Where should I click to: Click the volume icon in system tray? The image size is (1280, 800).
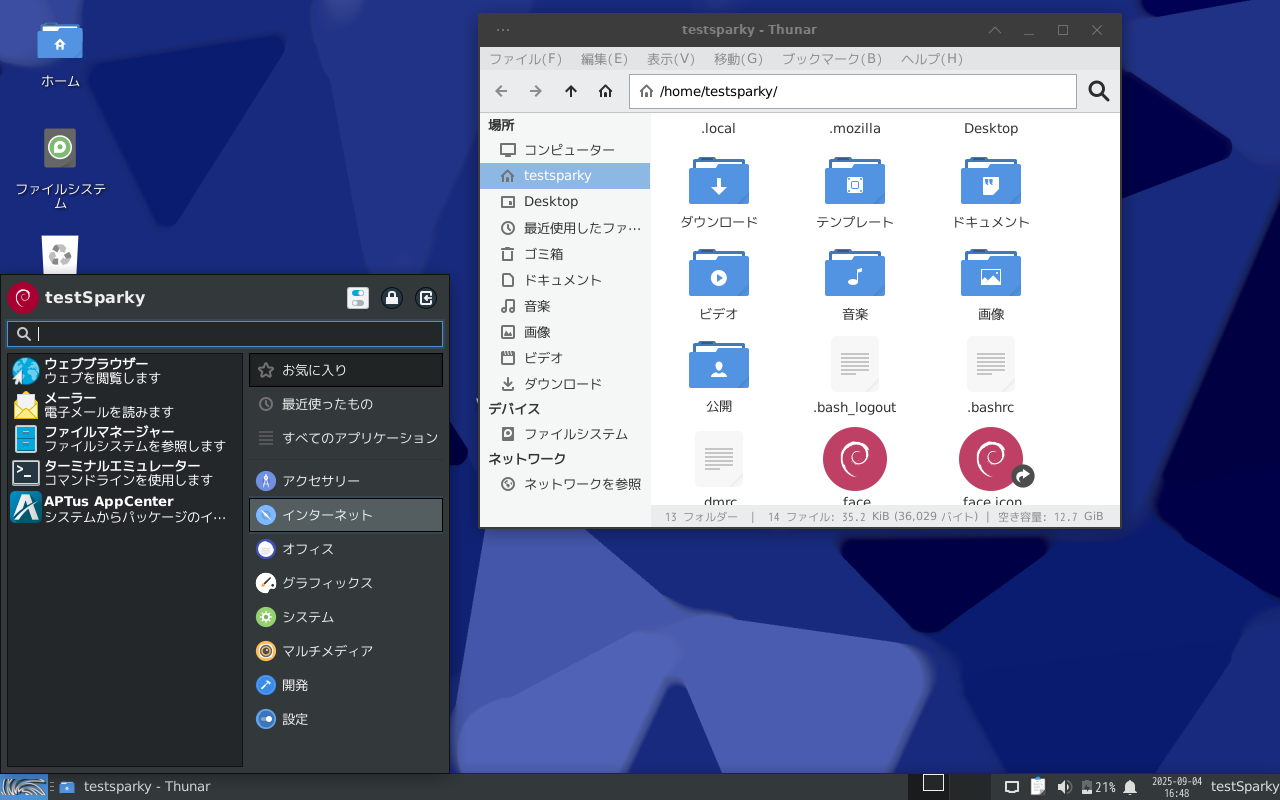1064,787
